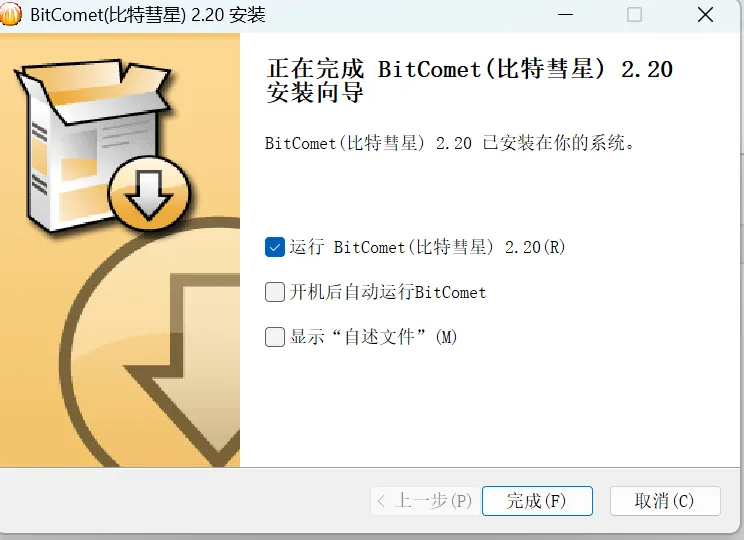Uncheck the 运行 BitComet 2.20(R) checkbox
This screenshot has width=744, height=540.
coord(275,247)
